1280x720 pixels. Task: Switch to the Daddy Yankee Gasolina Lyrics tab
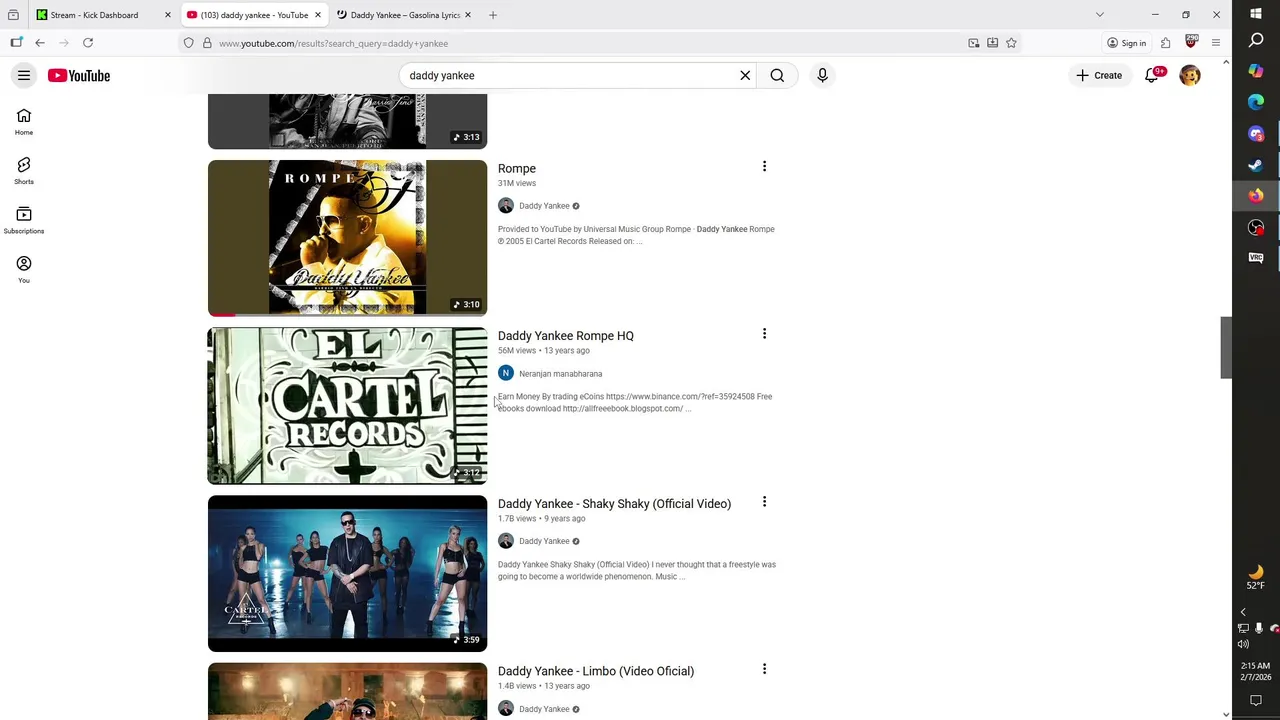[405, 15]
